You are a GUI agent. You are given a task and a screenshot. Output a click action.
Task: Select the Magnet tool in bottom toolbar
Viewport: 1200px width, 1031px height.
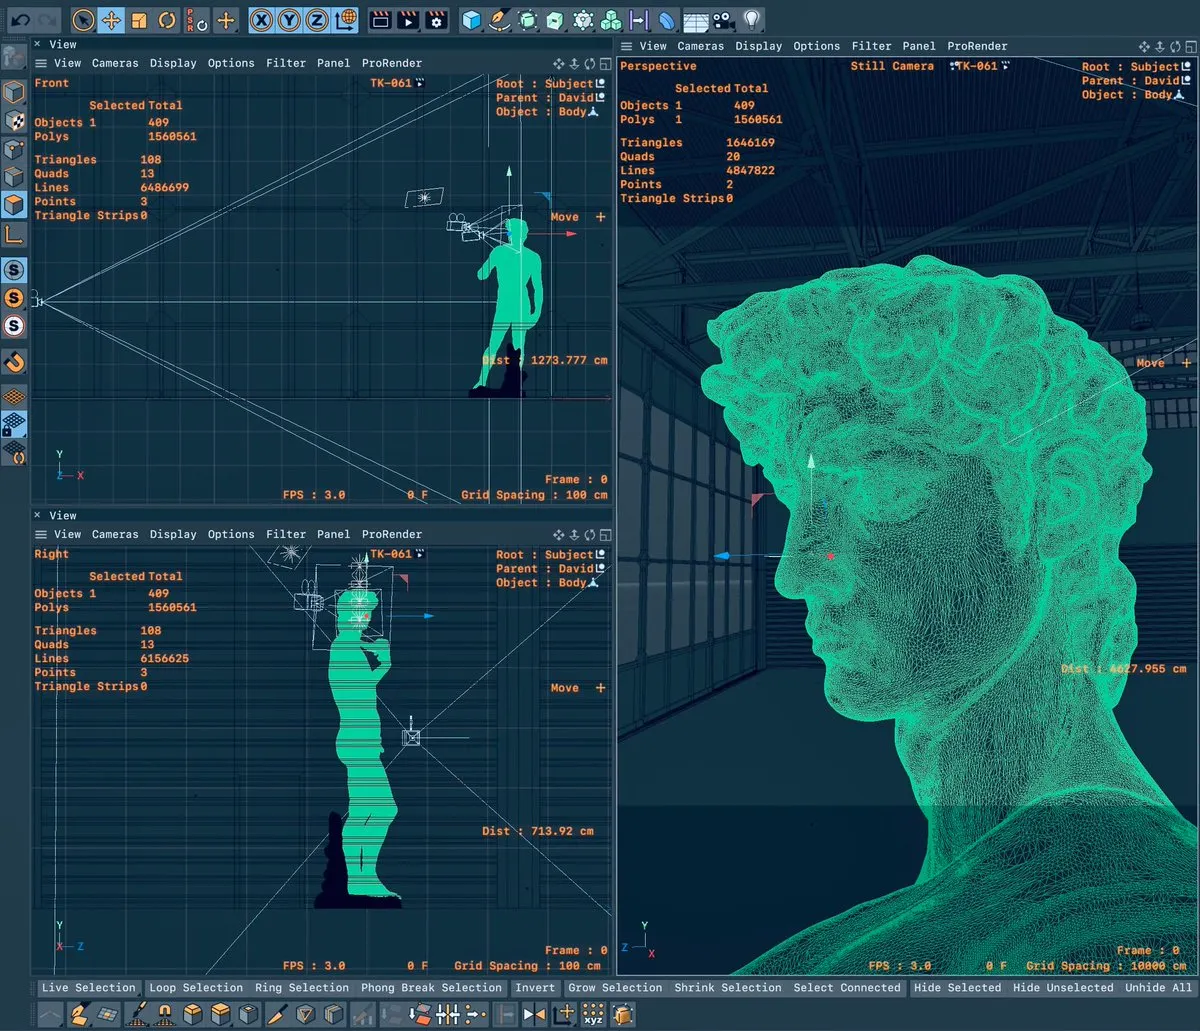(165, 1014)
